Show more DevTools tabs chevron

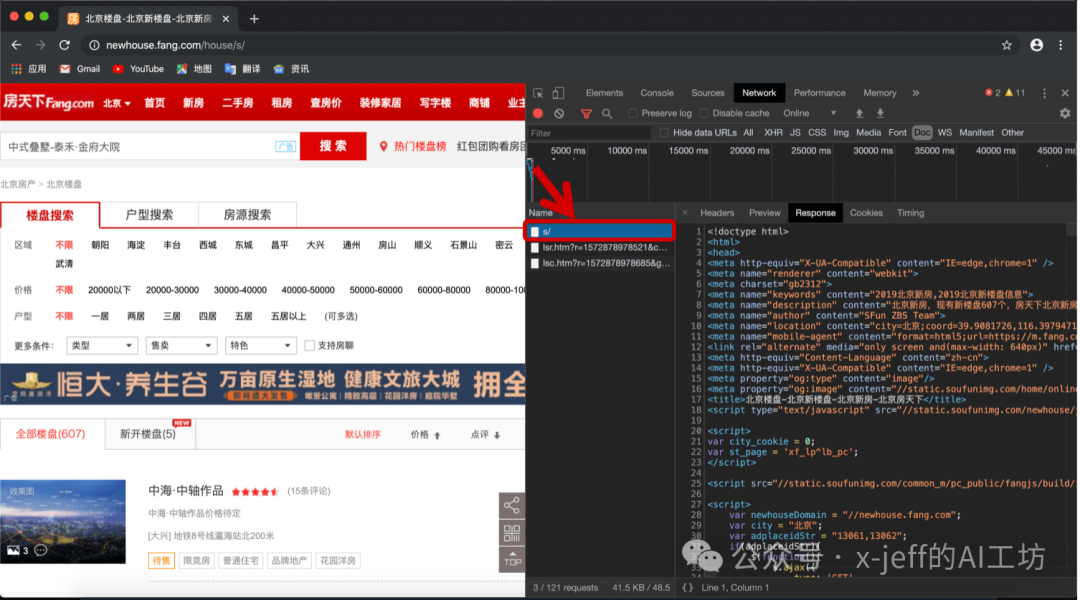tap(915, 93)
